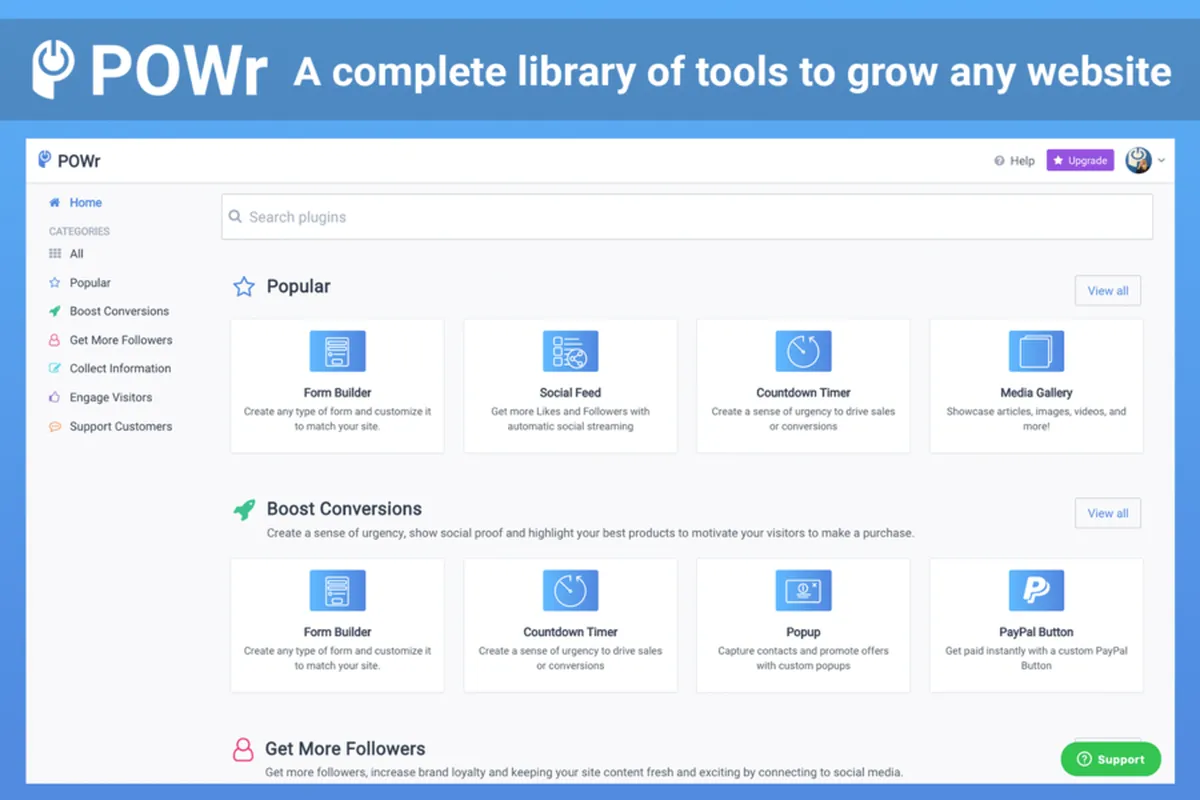Click the CATEGORIES label in sidebar

click(x=79, y=231)
